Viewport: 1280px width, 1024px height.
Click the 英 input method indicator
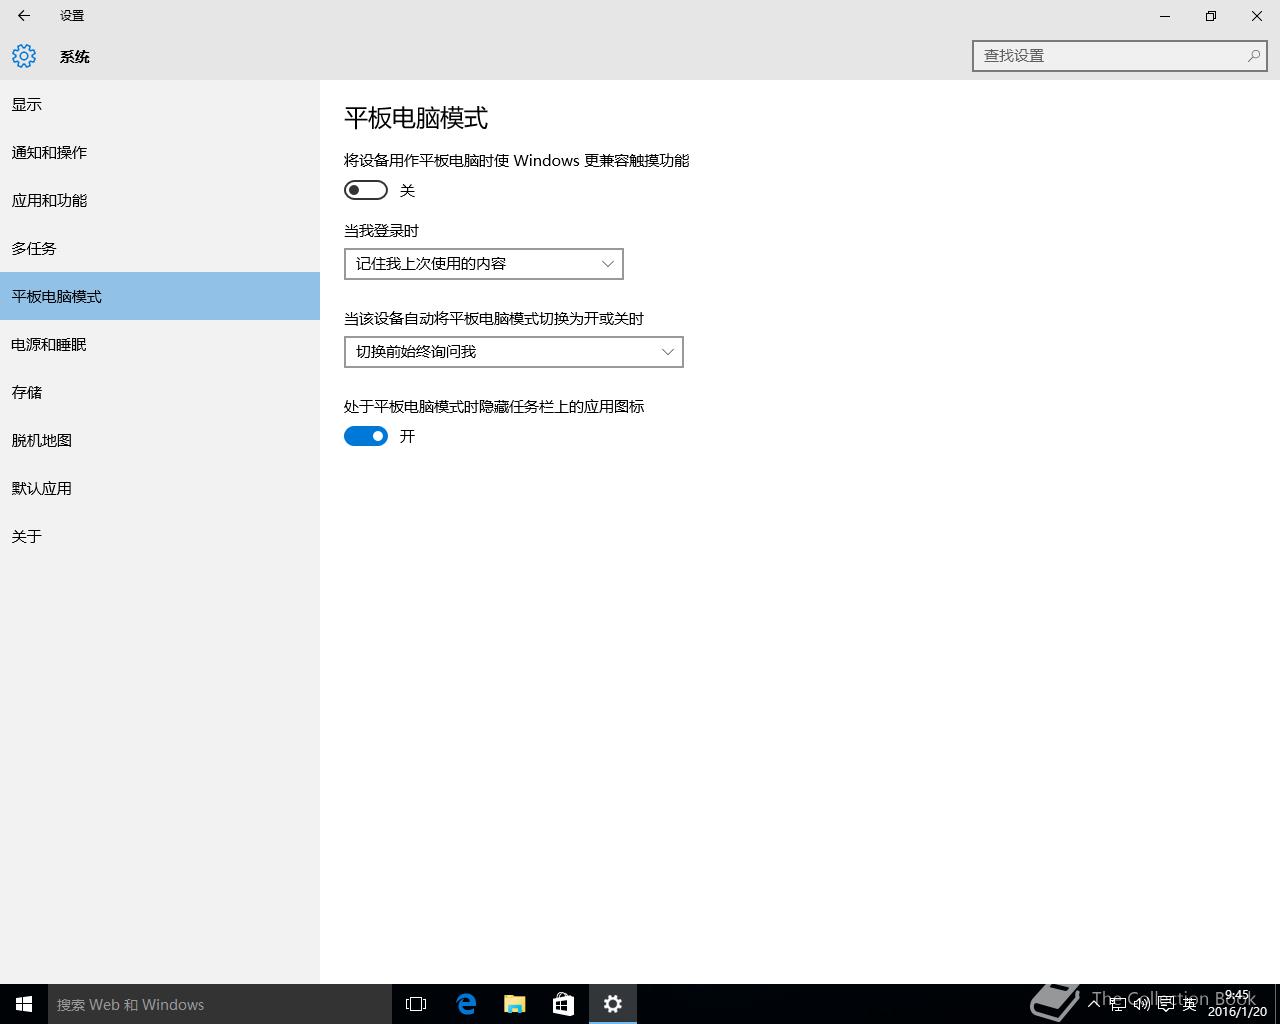coord(1189,1004)
